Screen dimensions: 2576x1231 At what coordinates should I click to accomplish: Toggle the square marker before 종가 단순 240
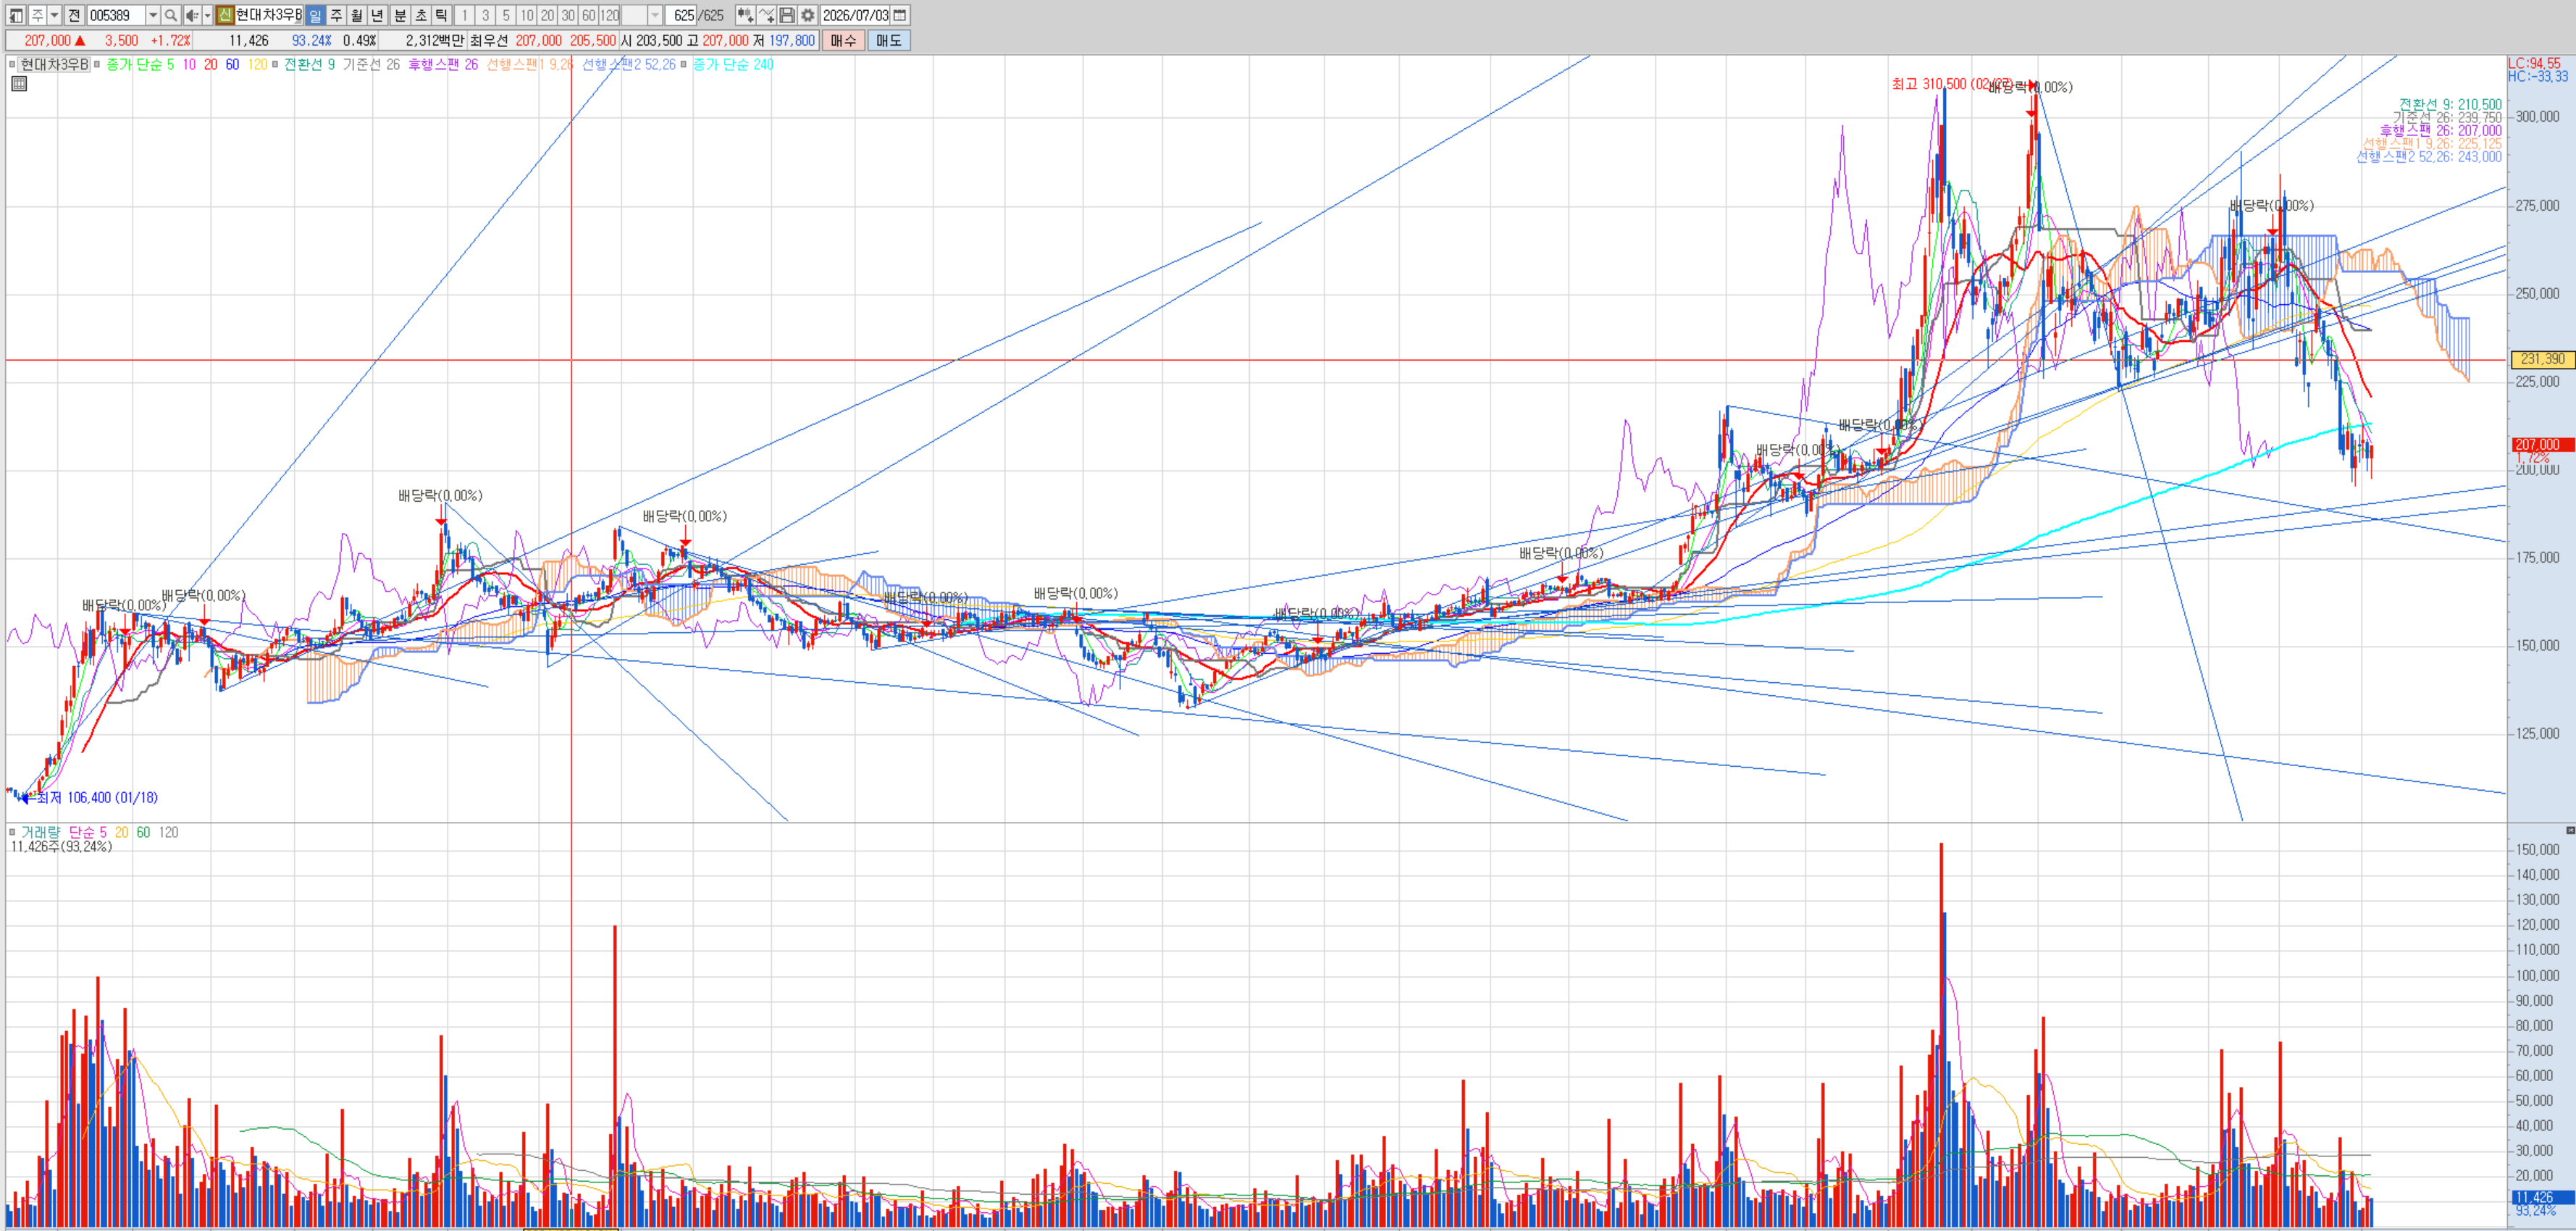[x=683, y=64]
